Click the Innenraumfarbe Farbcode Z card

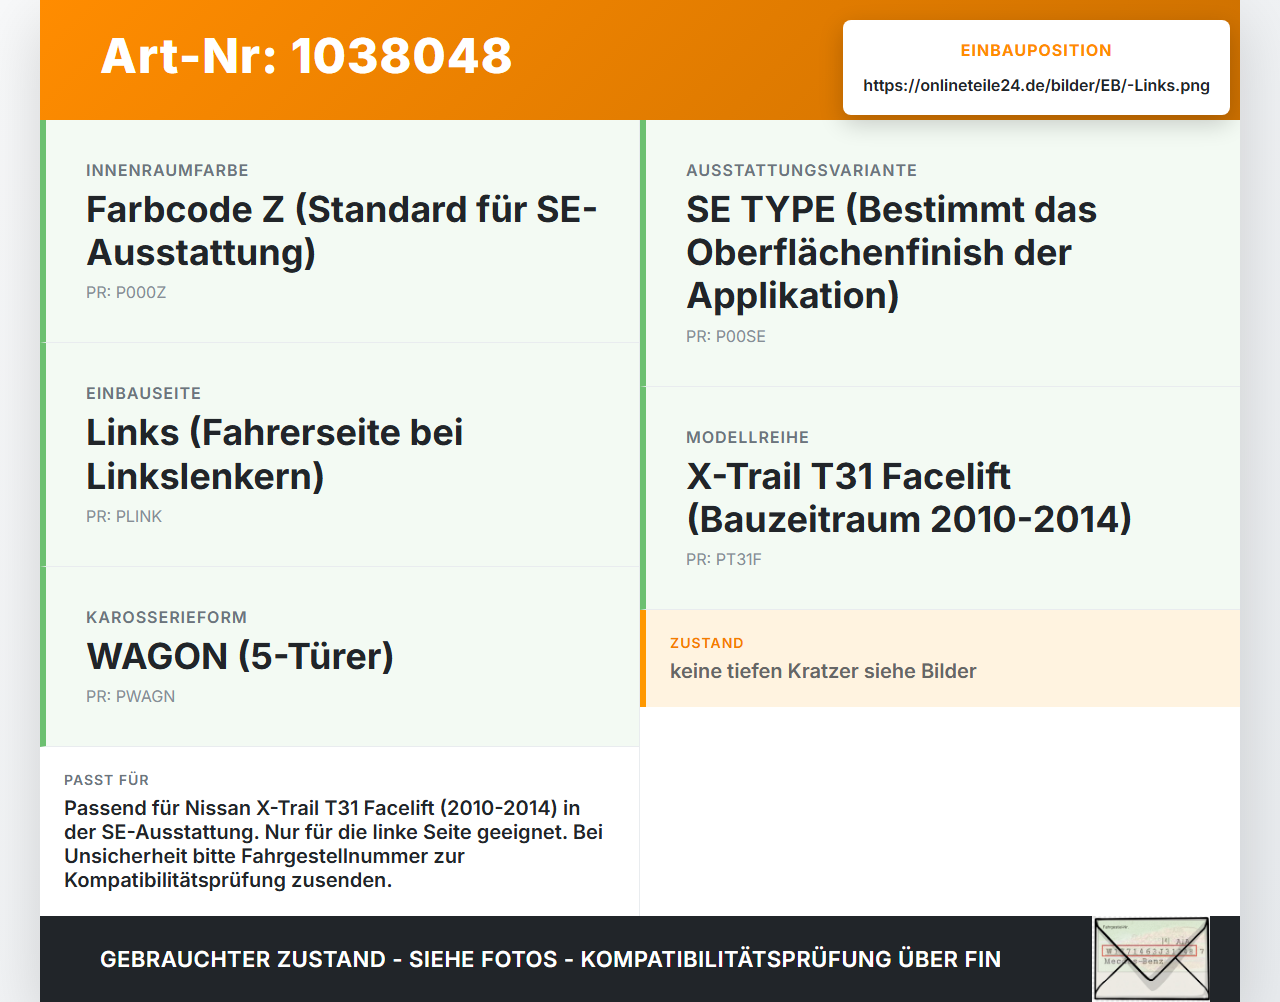pos(340,231)
